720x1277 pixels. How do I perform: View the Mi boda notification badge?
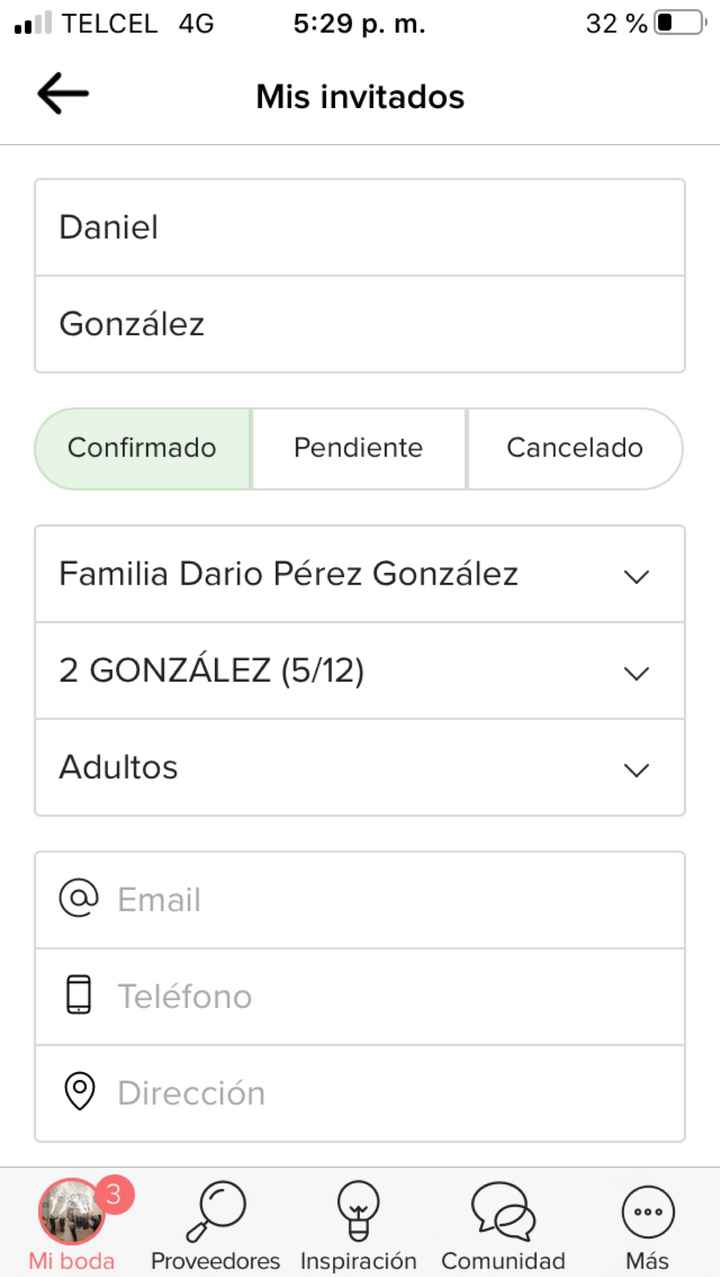click(113, 1190)
